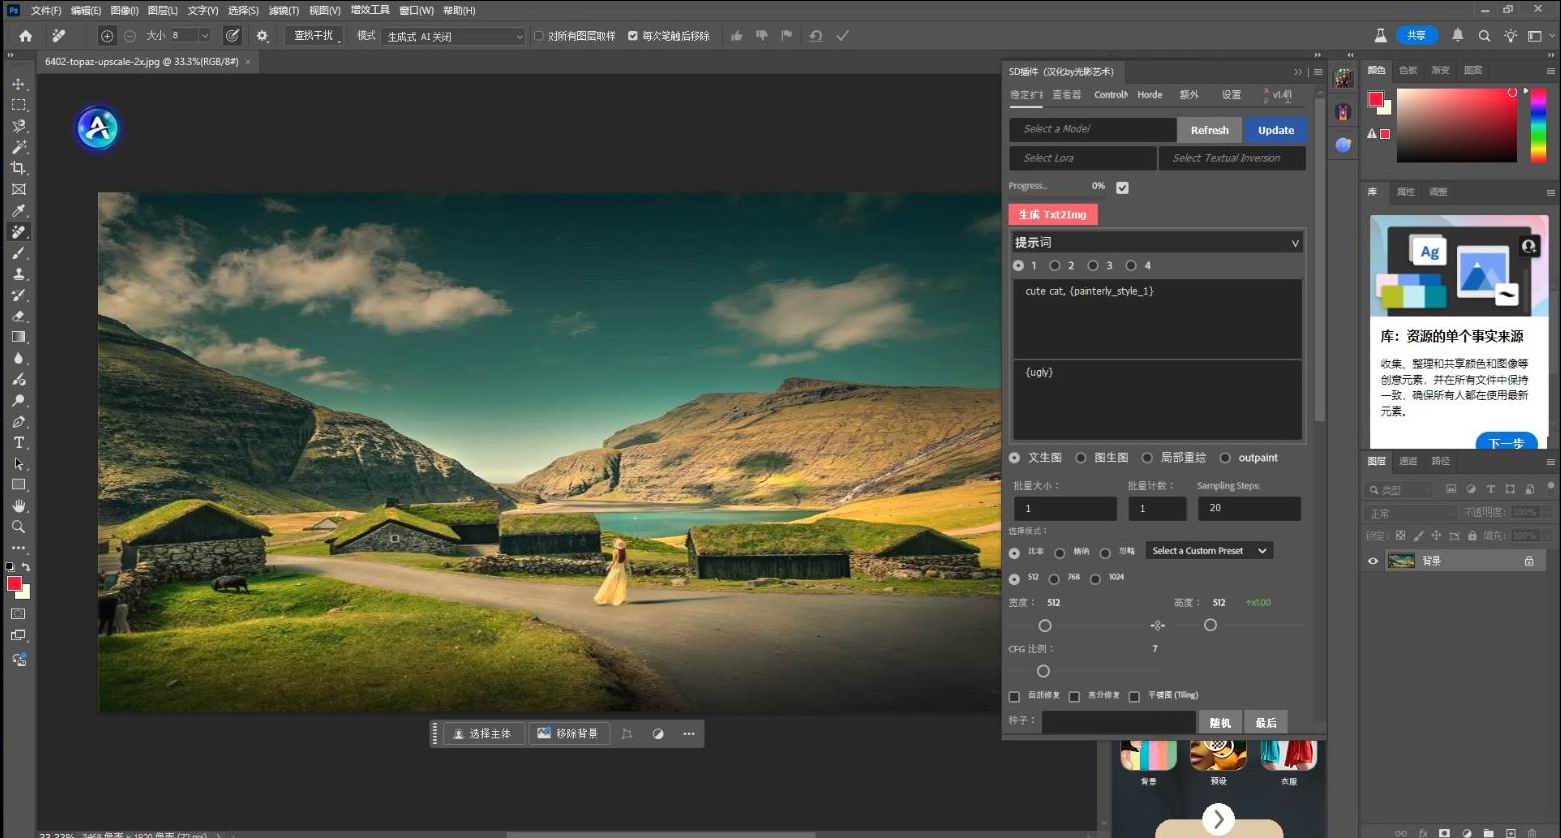Open the brush settings gear icon
The image size is (1561, 838).
pos(262,36)
